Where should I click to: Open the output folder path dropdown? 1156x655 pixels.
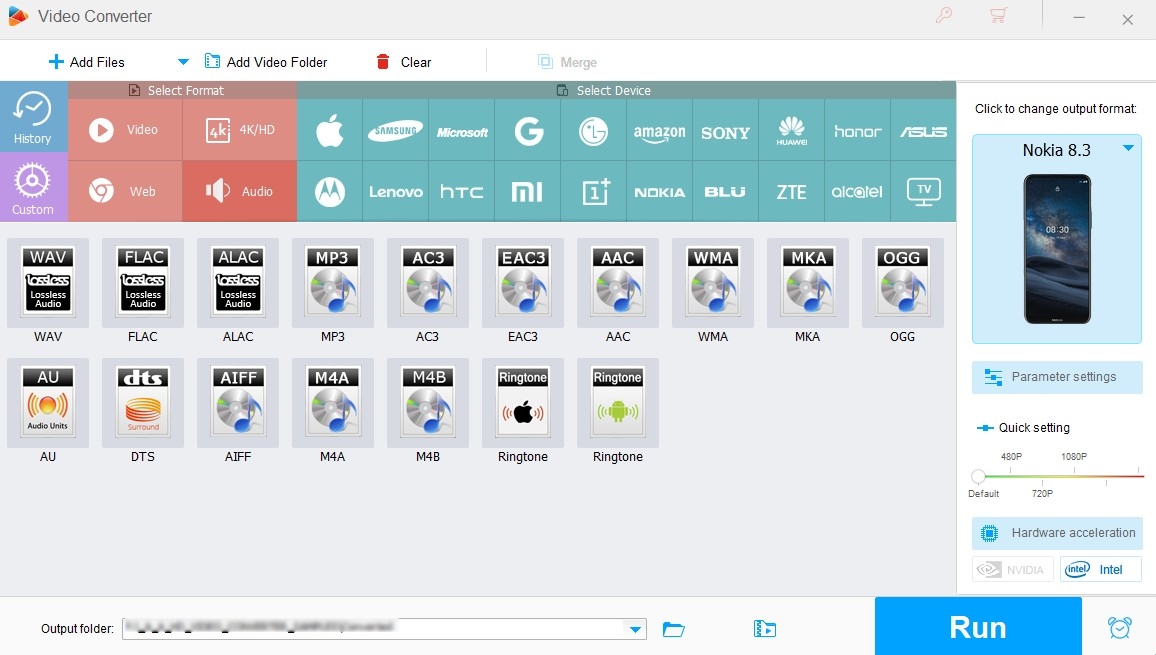coord(634,629)
